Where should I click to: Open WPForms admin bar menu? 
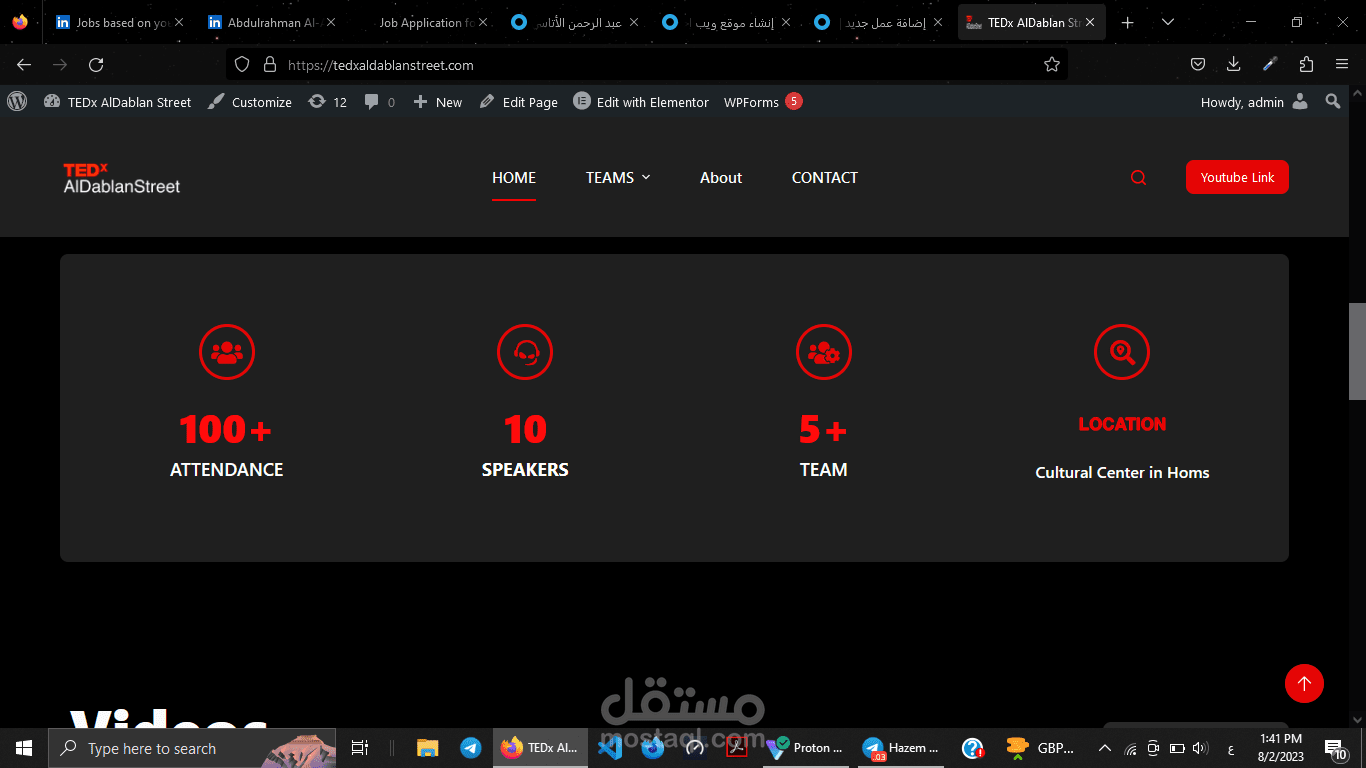pos(763,102)
